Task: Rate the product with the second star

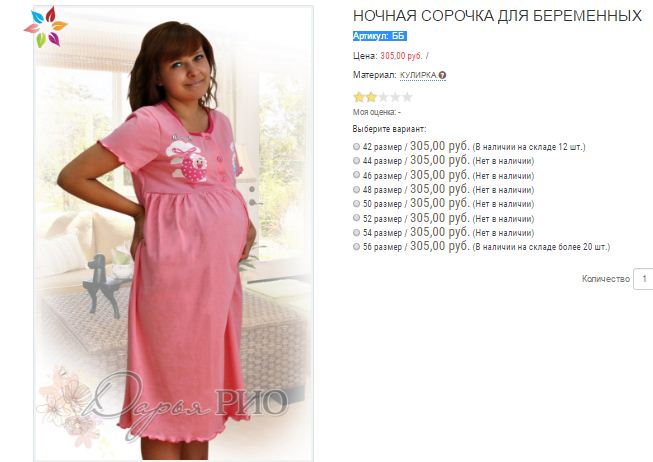Action: pos(371,97)
